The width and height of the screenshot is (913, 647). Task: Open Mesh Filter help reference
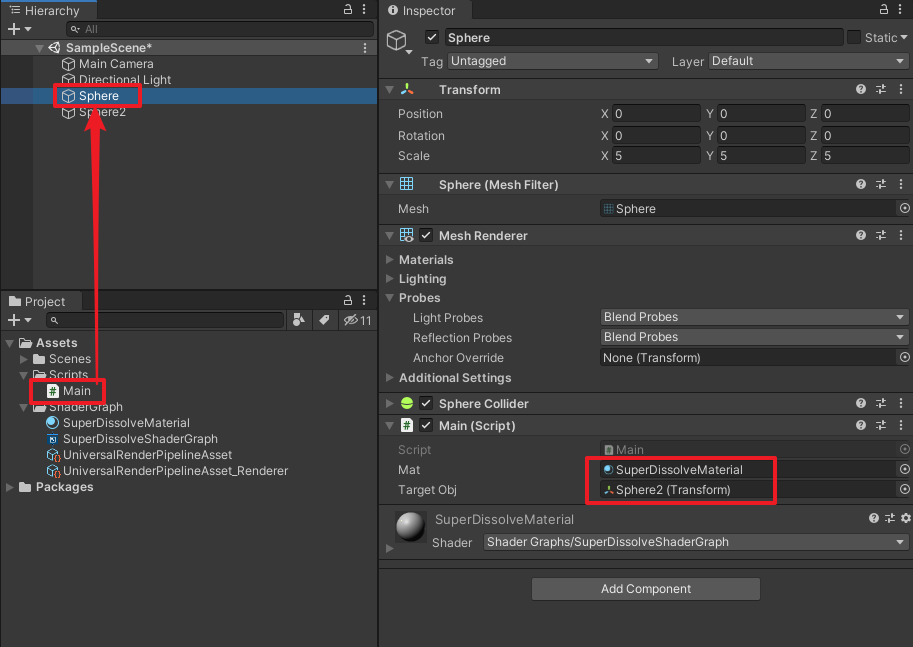(861, 184)
